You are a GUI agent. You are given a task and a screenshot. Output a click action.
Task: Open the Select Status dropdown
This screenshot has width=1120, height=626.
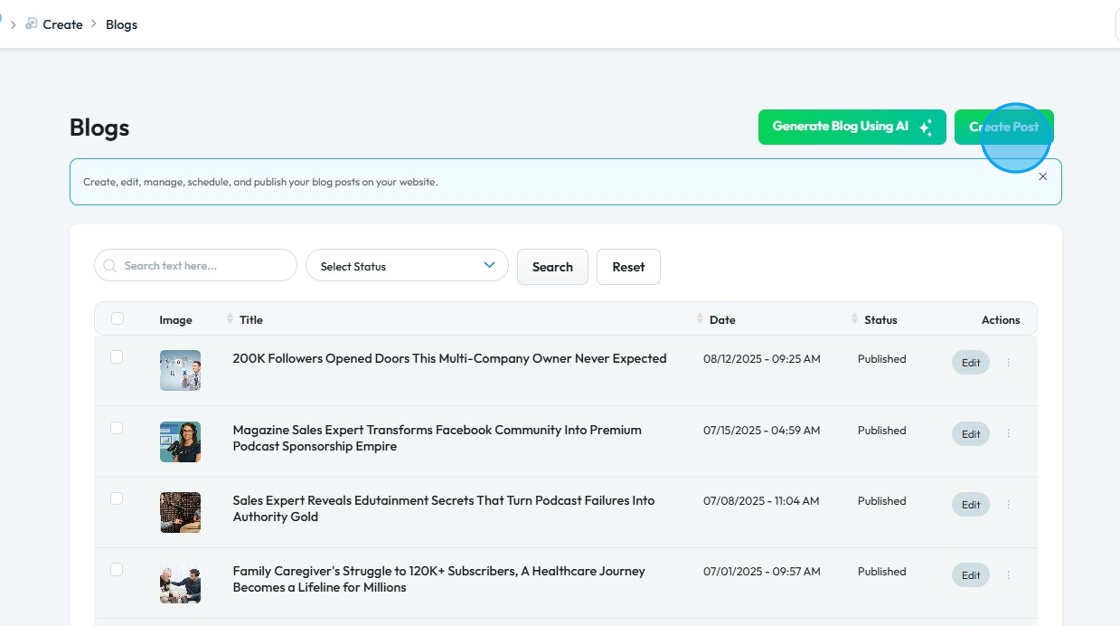tap(407, 266)
